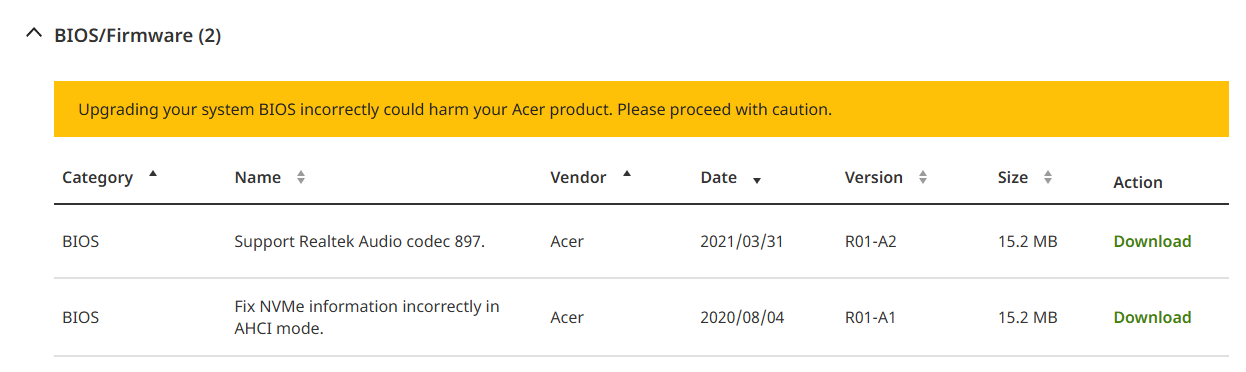Download BIOS version R01-A1
The height and width of the screenshot is (372, 1246).
pos(1152,317)
